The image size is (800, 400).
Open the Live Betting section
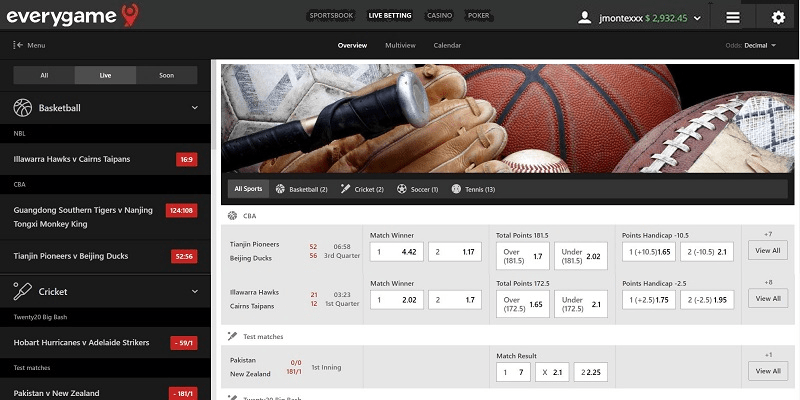(x=390, y=15)
